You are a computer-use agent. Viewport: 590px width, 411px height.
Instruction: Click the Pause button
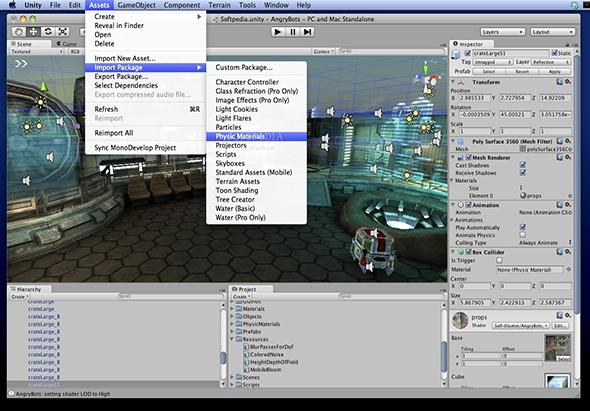tap(292, 32)
